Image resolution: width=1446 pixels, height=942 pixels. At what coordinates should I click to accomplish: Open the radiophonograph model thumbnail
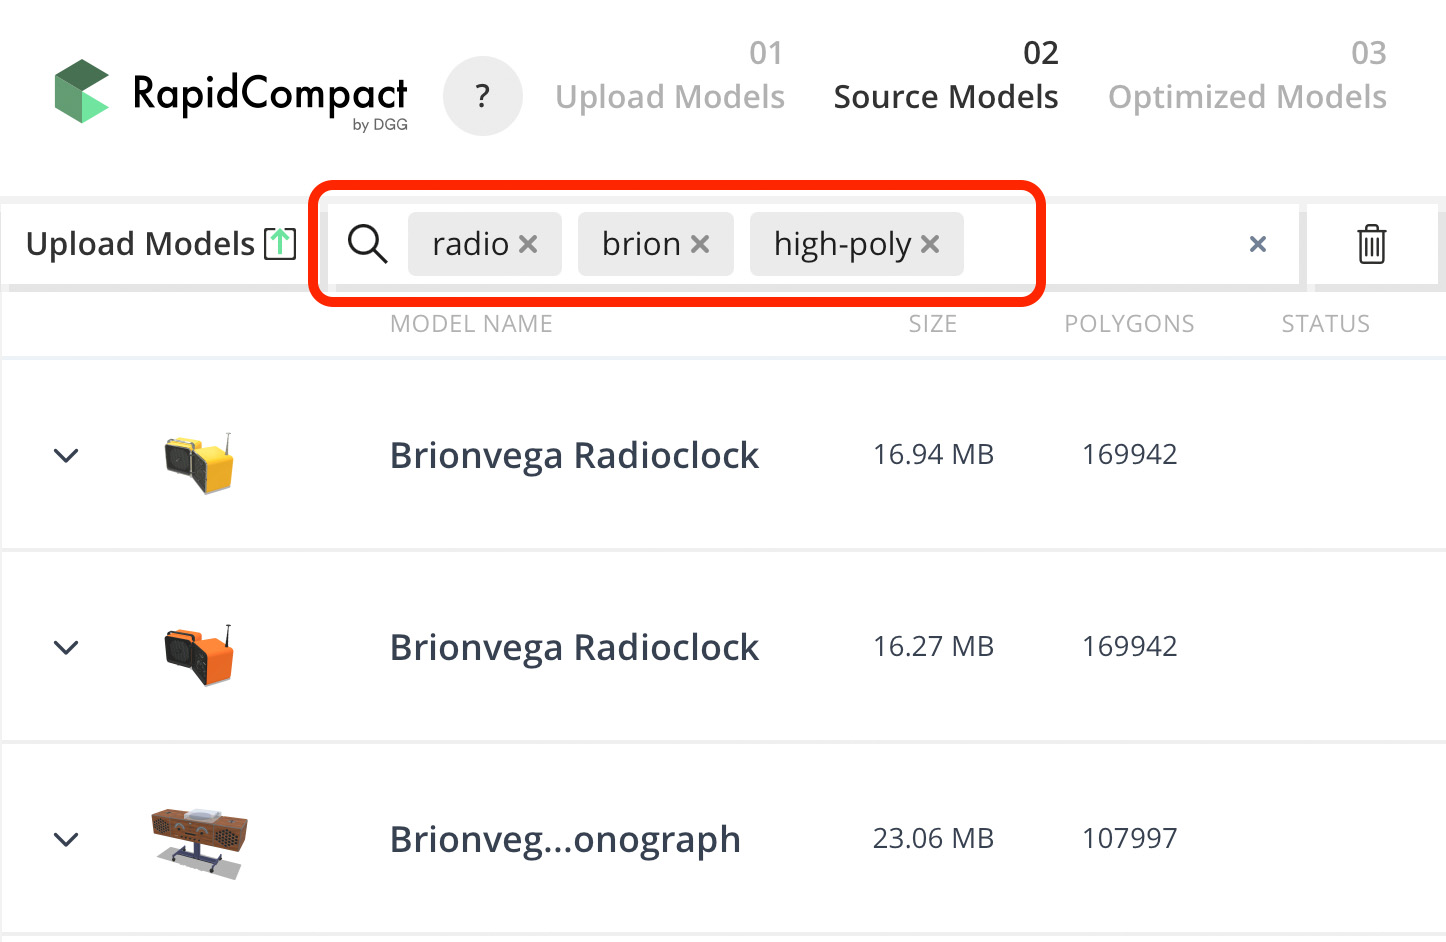199,842
